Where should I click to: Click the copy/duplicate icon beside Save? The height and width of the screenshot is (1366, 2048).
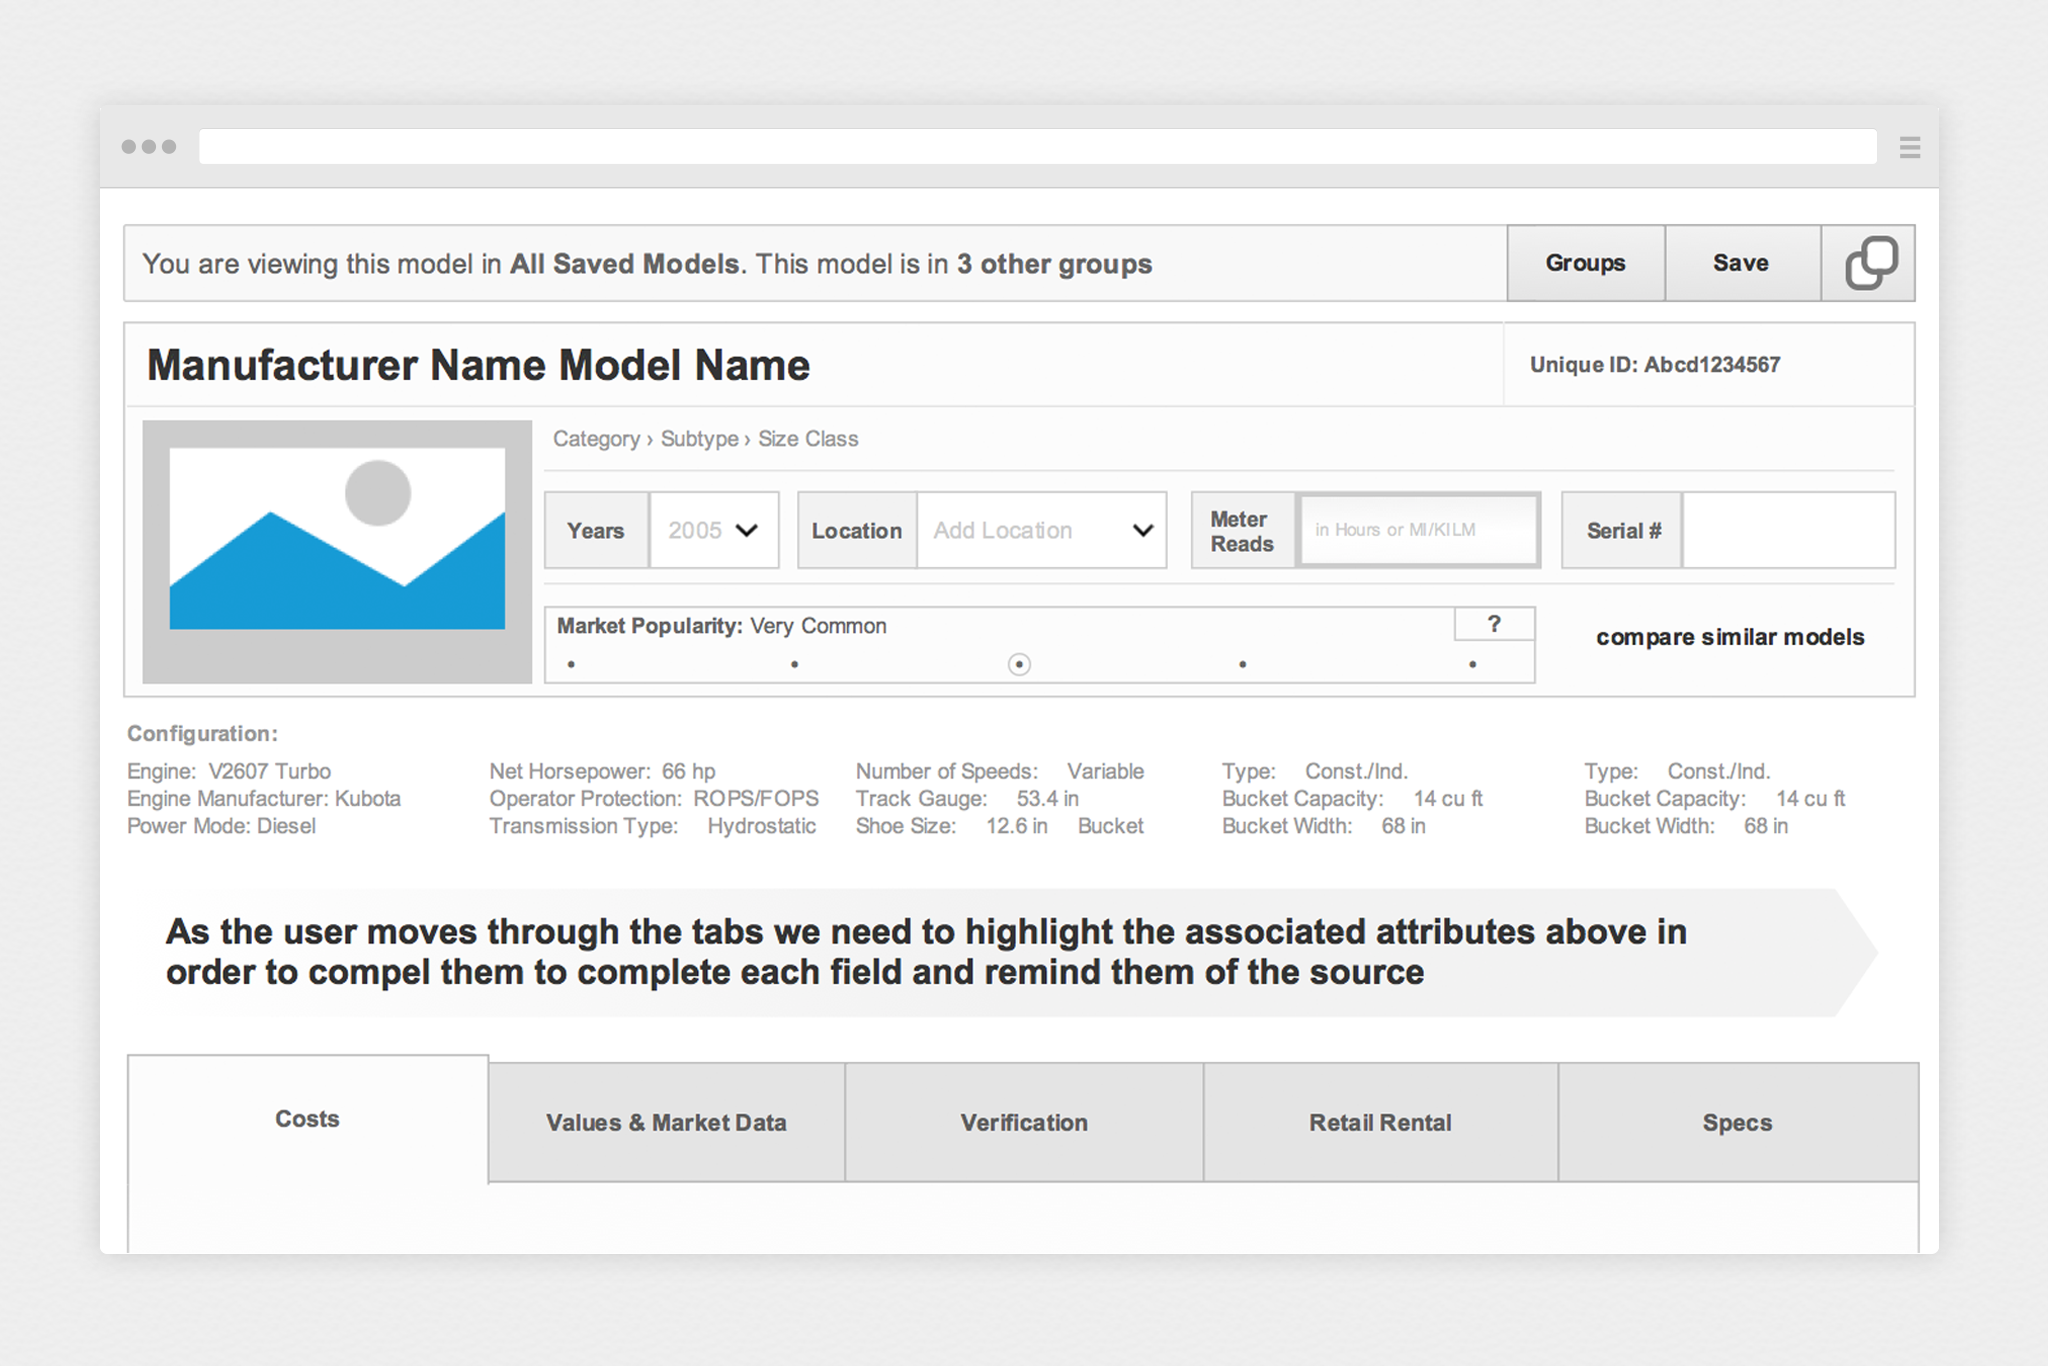click(x=1869, y=263)
